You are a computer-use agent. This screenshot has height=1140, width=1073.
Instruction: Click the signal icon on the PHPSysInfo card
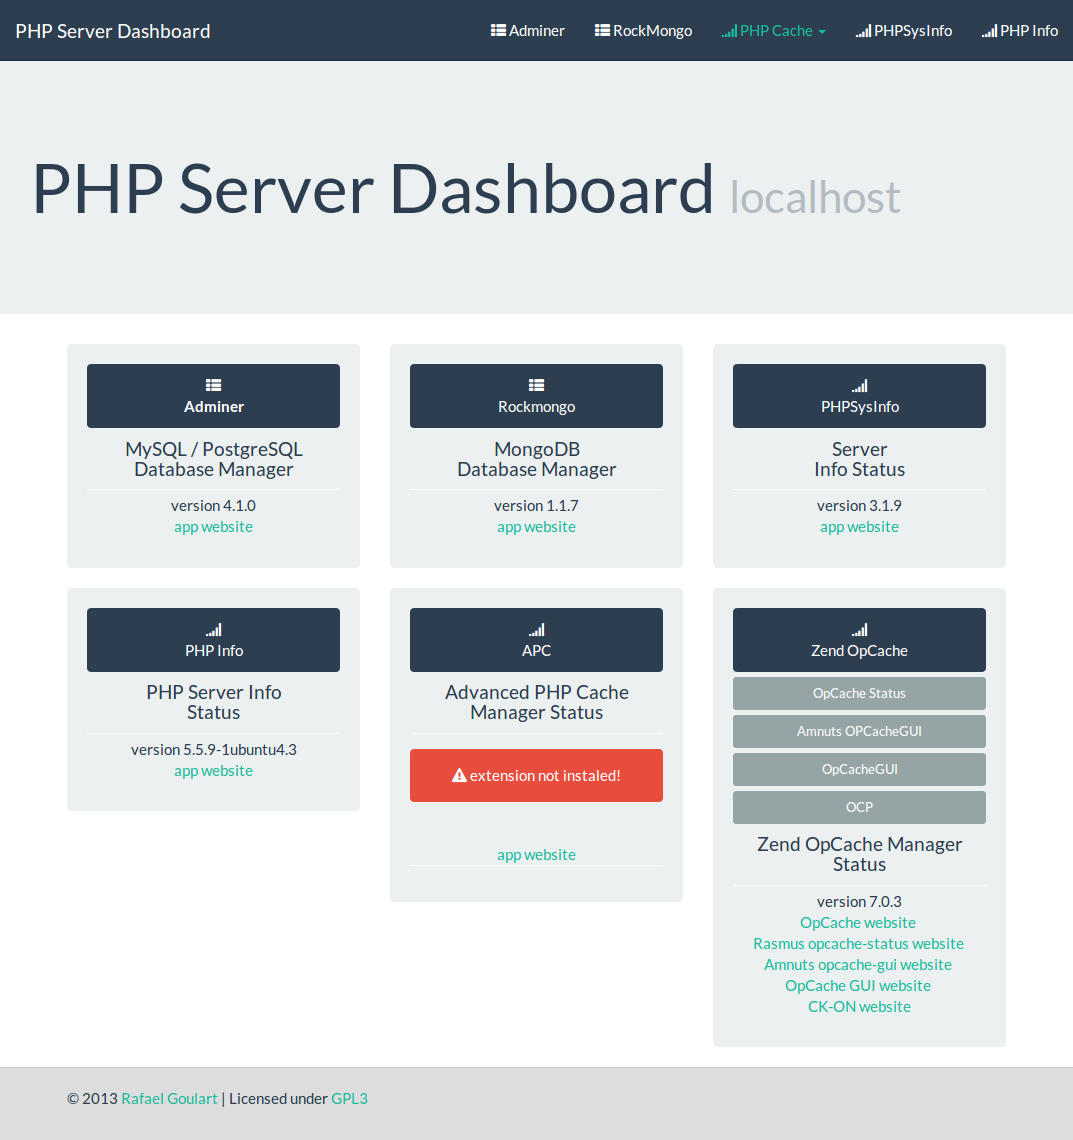(859, 385)
